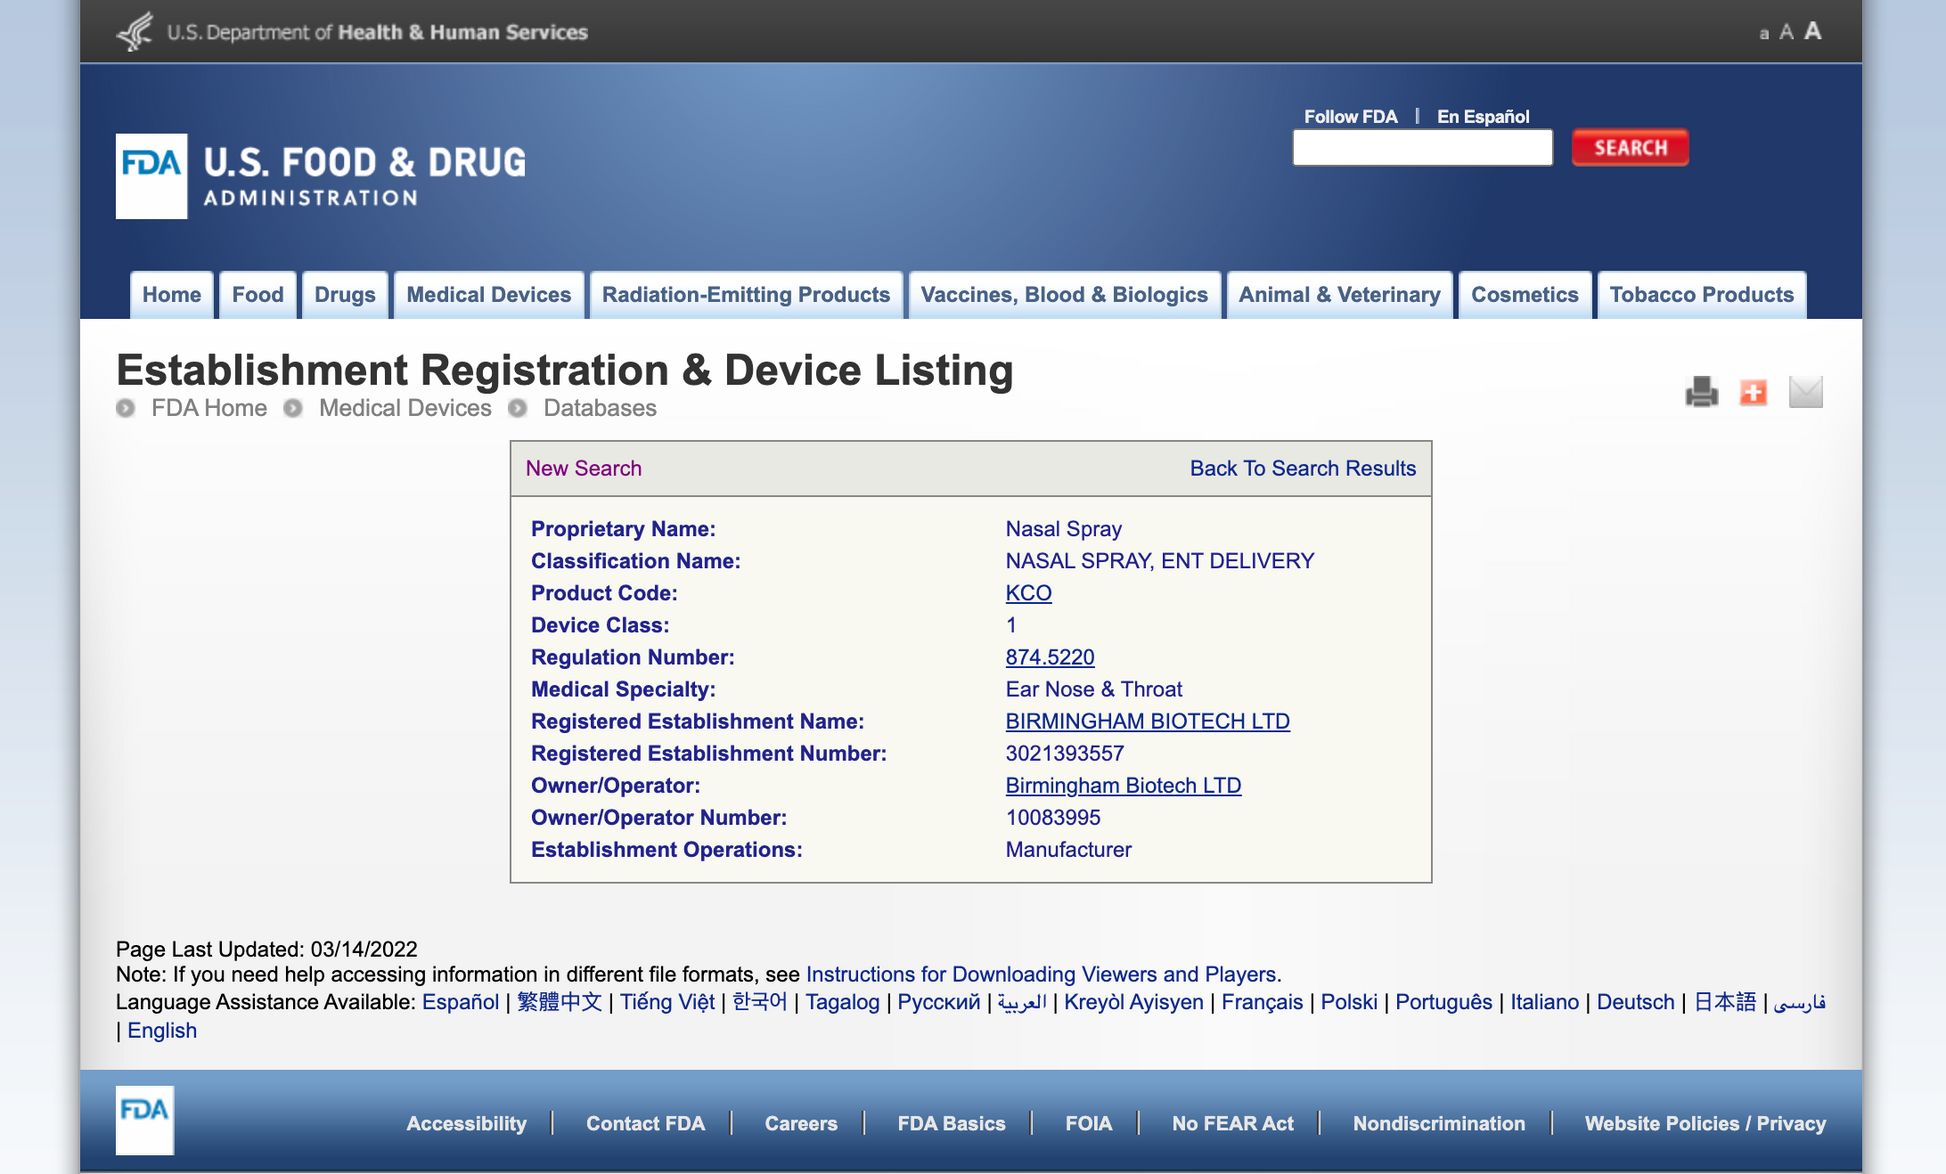This screenshot has height=1174, width=1946.
Task: Click Medical Devices breadcrumb
Action: pos(405,408)
